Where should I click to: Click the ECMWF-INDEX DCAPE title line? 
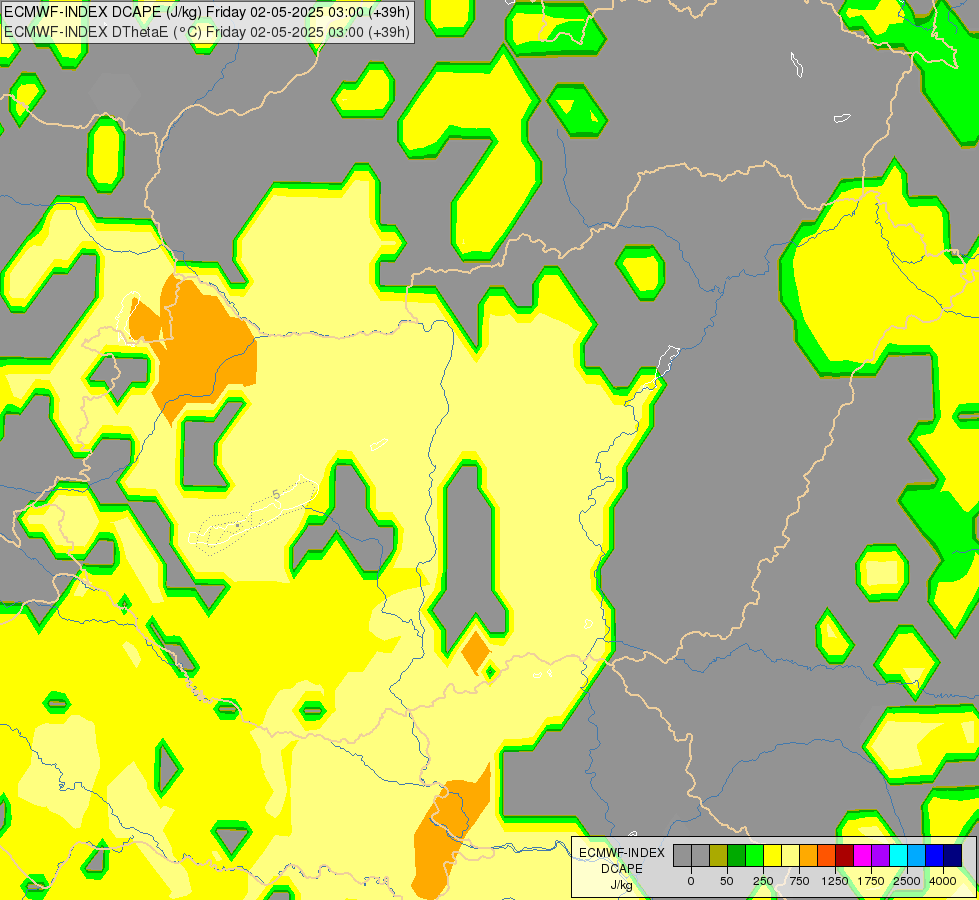pyautogui.click(x=207, y=12)
